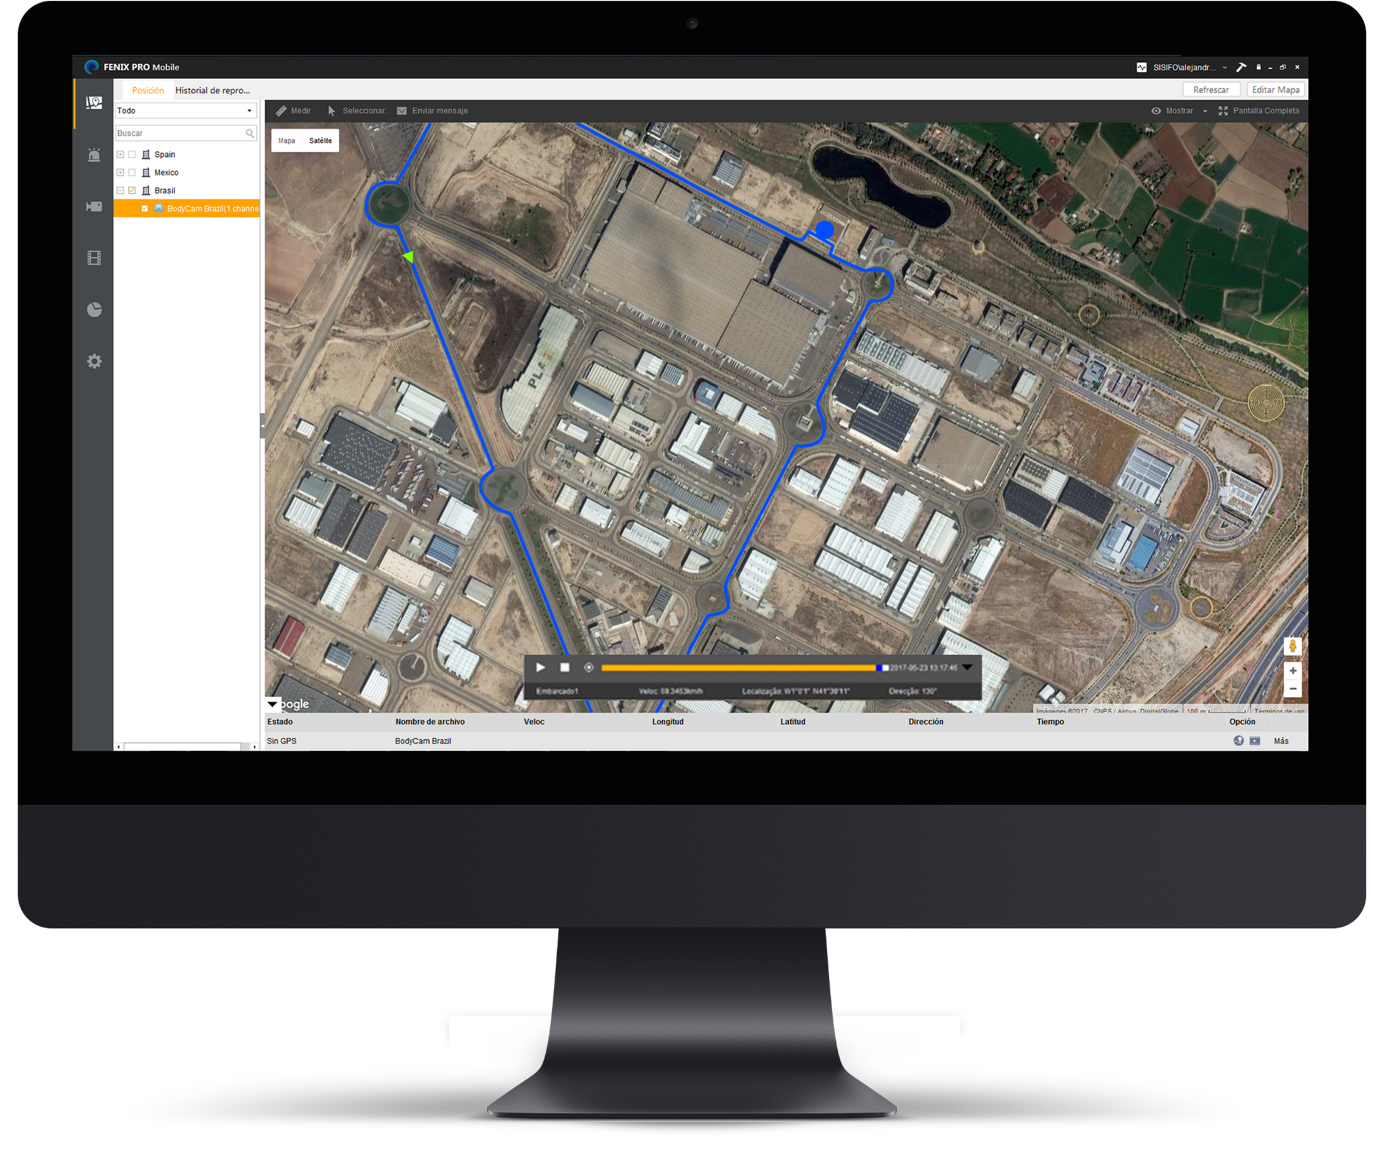
Task: Open the film playback sidebar section
Action: click(x=94, y=258)
